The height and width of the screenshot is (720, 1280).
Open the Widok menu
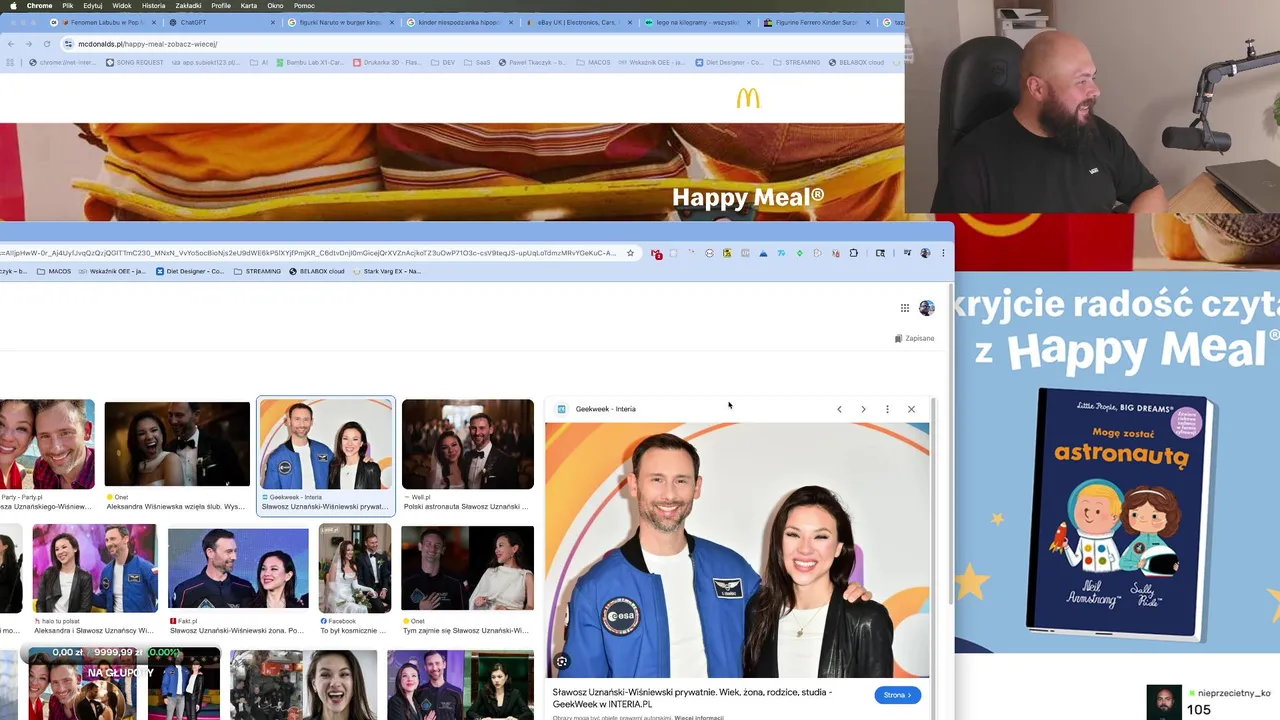(x=122, y=5)
